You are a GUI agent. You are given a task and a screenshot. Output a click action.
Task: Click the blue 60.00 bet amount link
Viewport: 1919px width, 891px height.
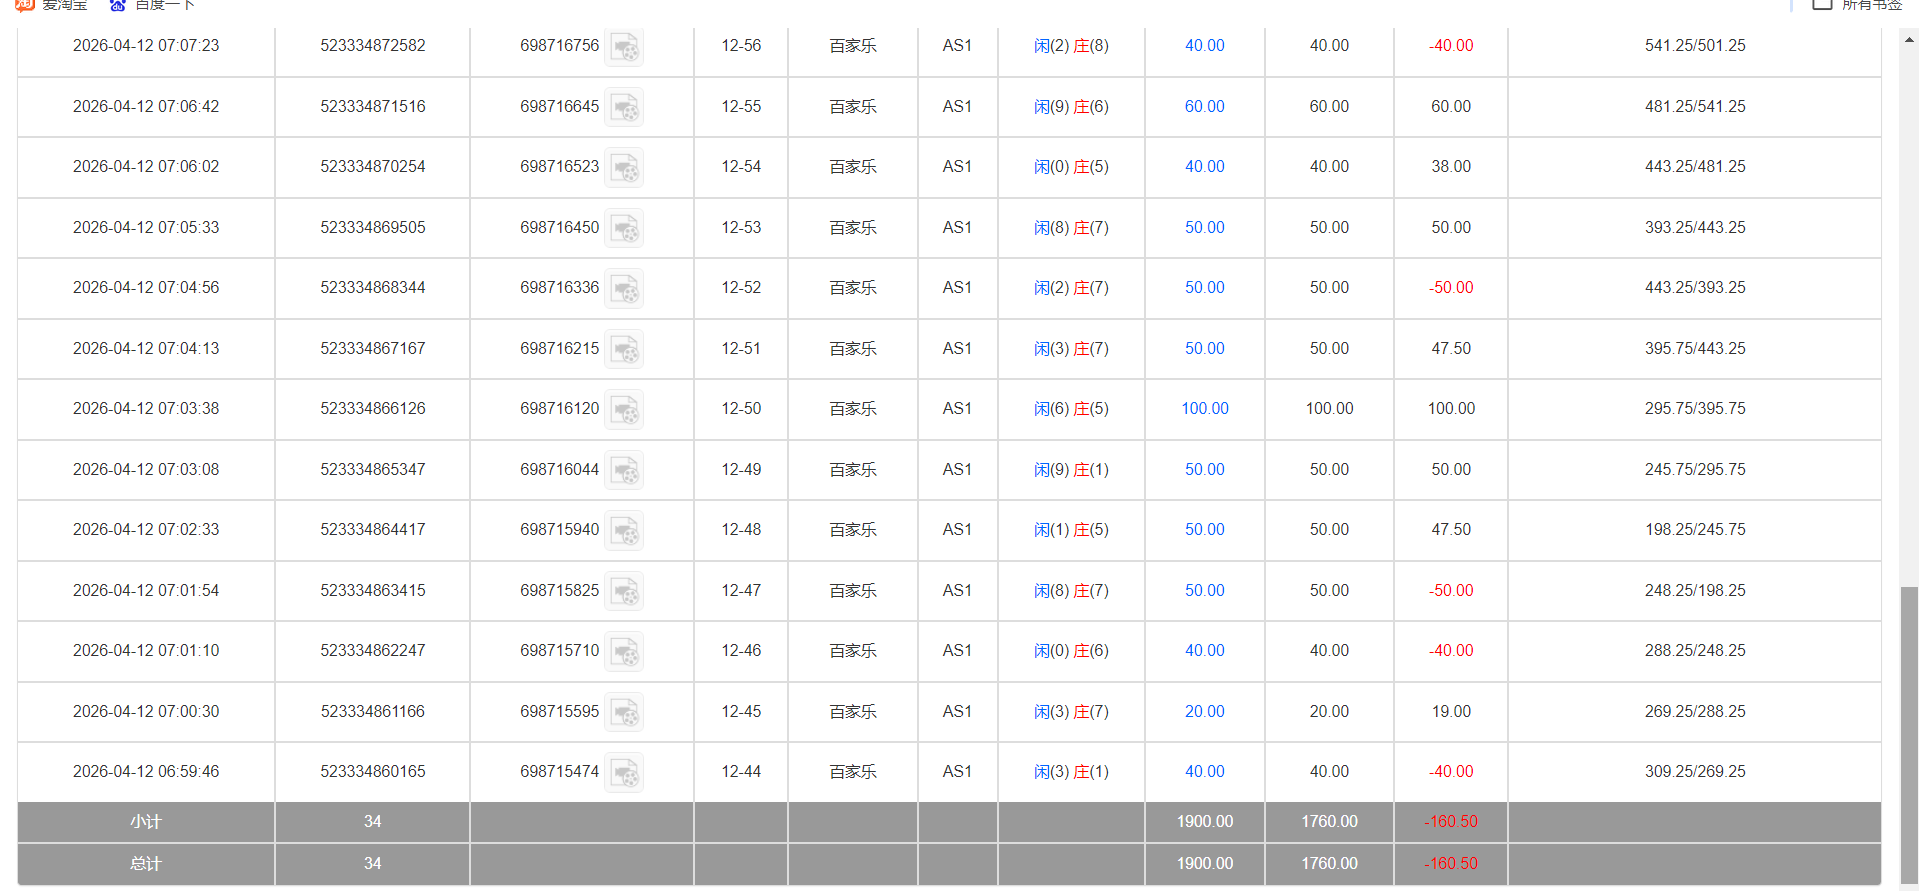point(1204,107)
